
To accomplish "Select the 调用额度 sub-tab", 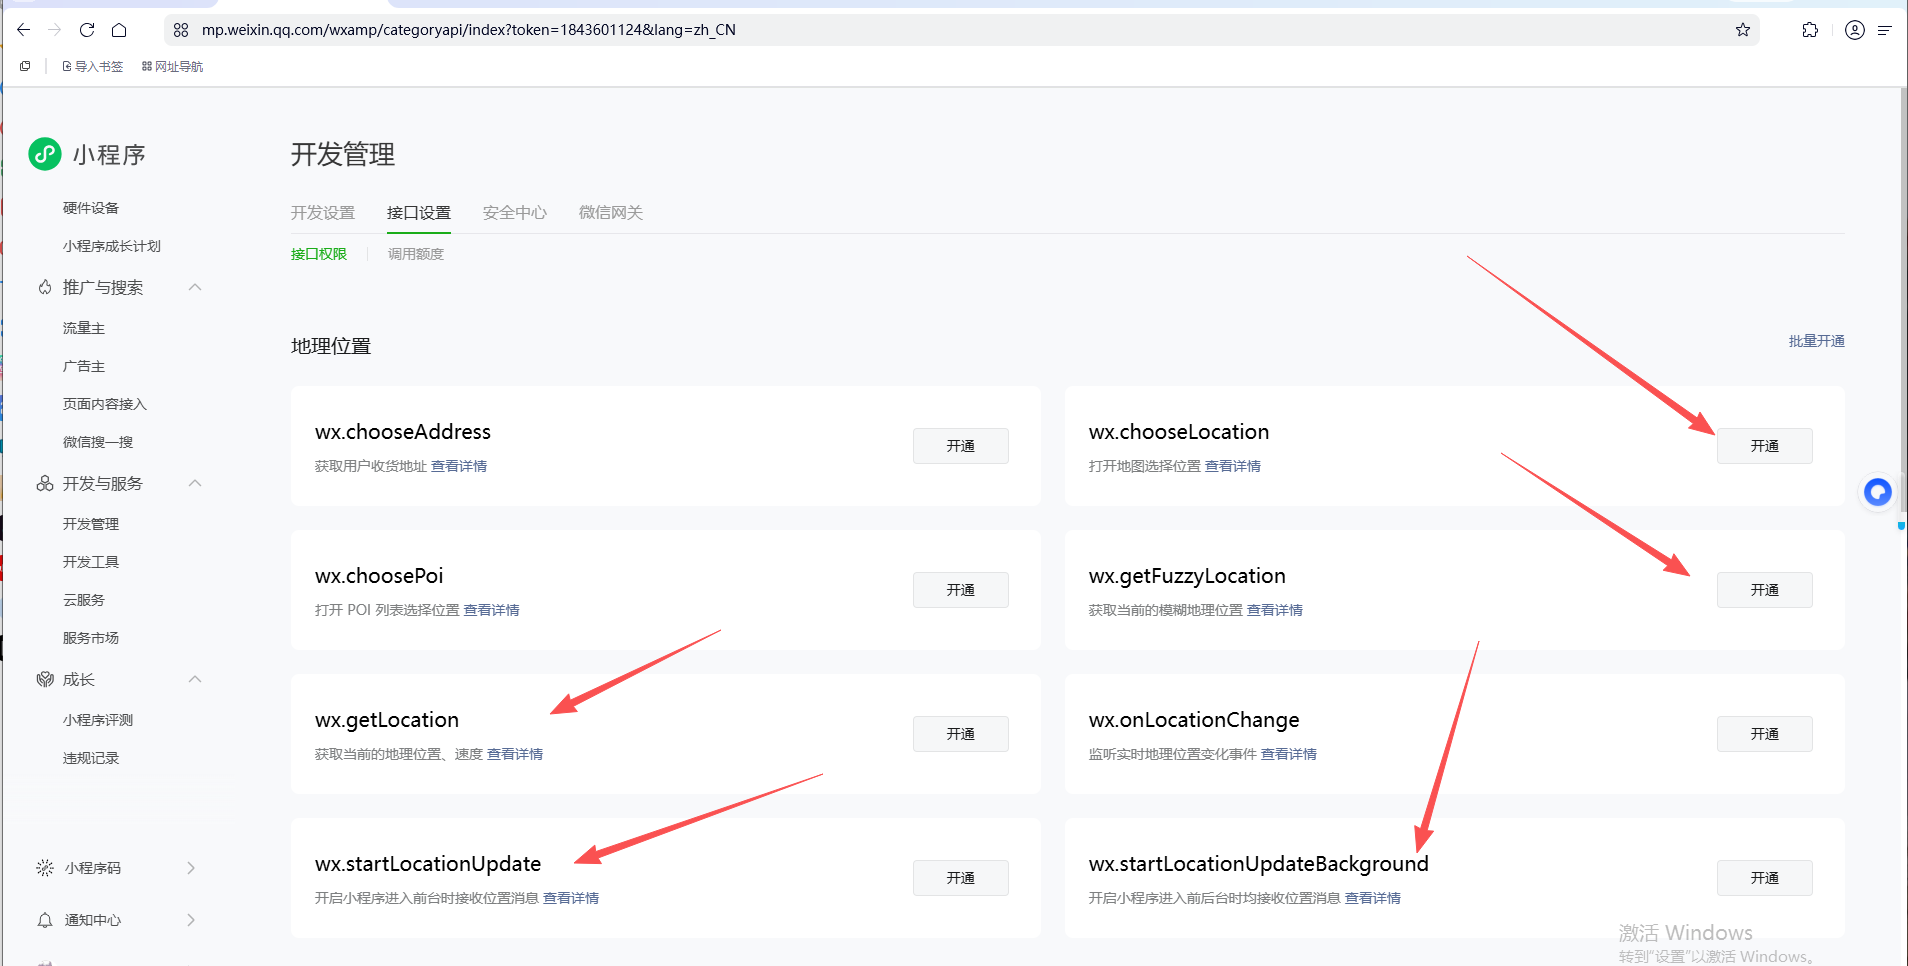I will (416, 254).
